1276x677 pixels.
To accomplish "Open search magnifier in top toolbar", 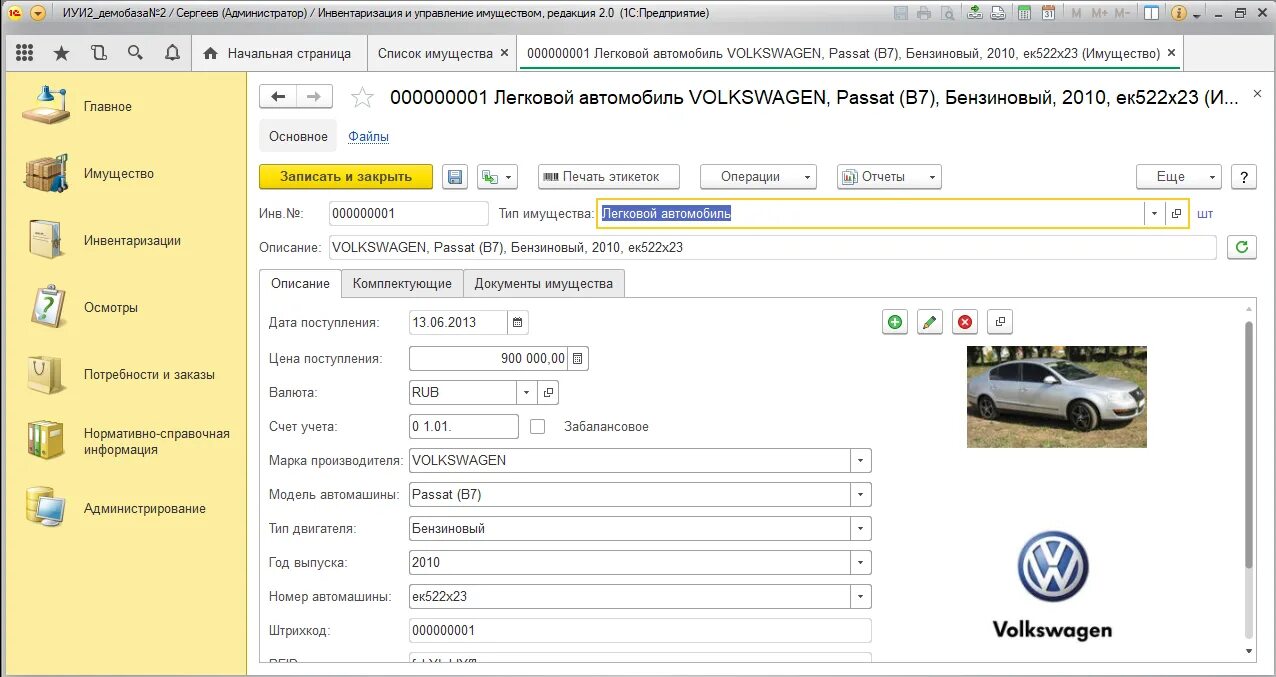I will coord(135,53).
